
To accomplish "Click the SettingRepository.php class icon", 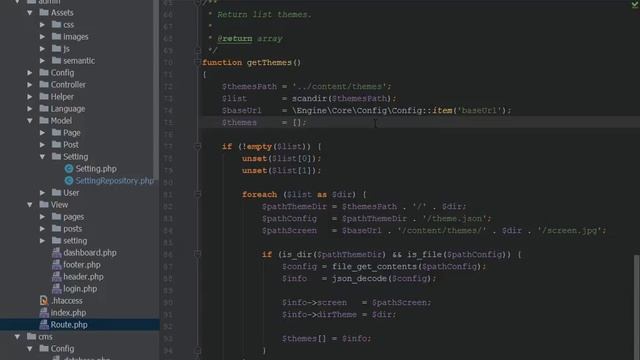I will pyautogui.click(x=69, y=180).
